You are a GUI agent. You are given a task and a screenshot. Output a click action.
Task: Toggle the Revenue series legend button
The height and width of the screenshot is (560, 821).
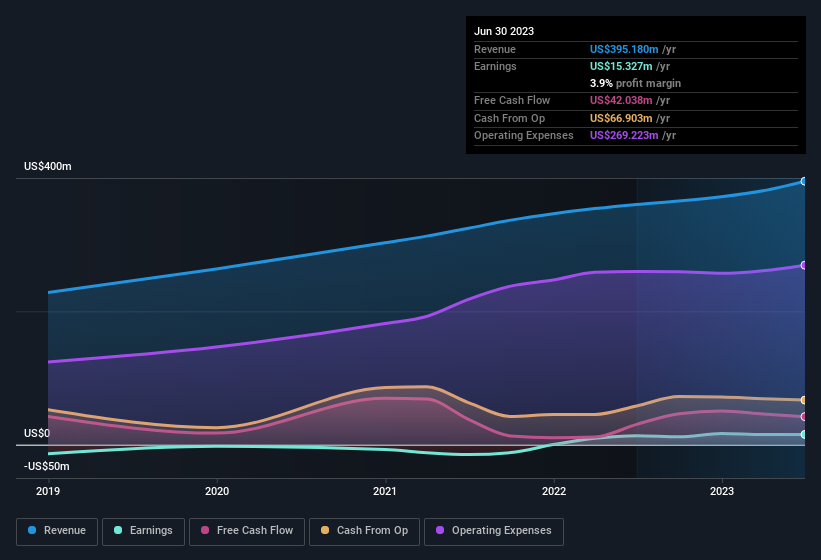(57, 531)
